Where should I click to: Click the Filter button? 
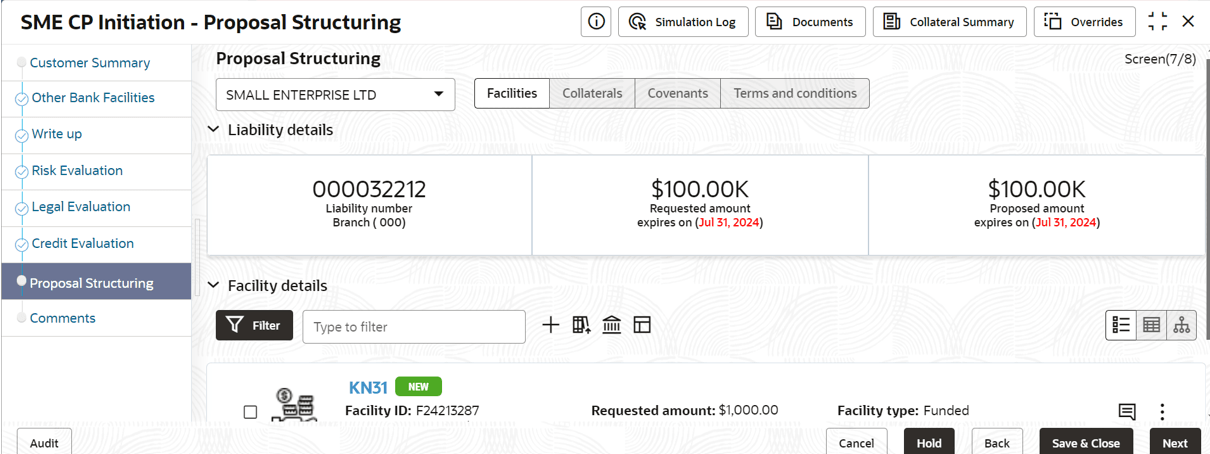254,325
